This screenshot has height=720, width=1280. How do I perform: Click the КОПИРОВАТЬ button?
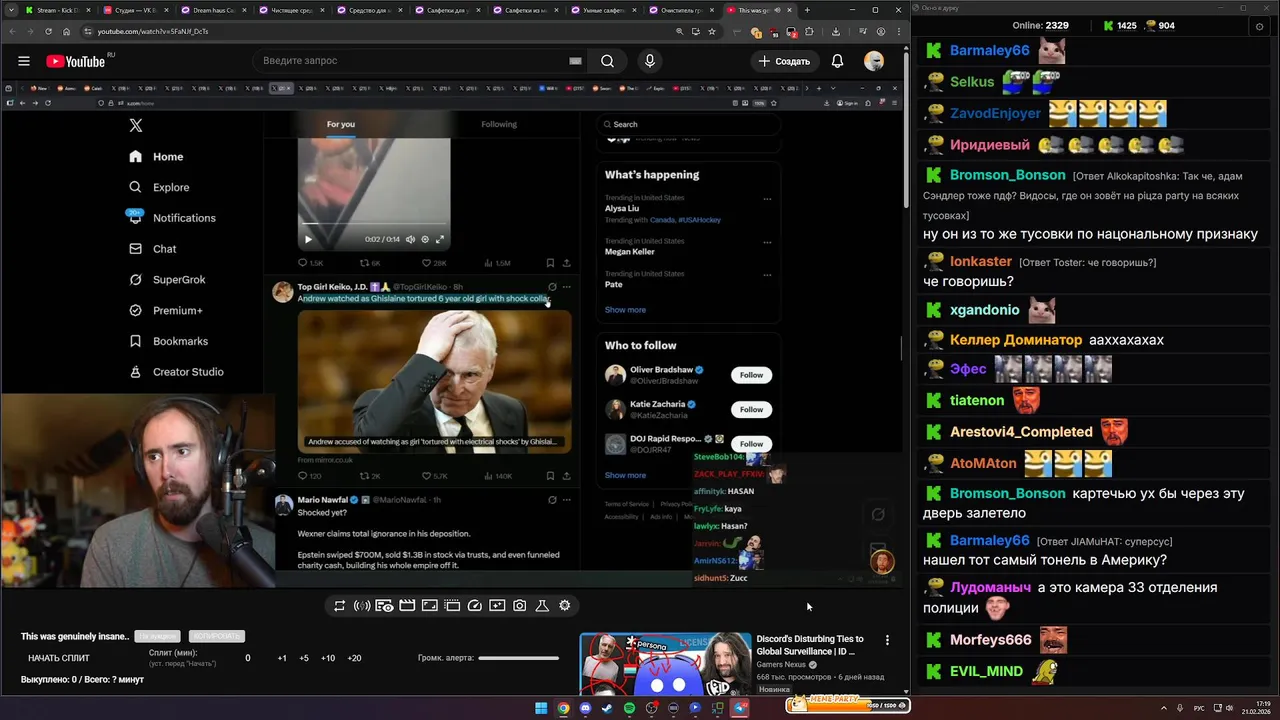click(x=216, y=636)
